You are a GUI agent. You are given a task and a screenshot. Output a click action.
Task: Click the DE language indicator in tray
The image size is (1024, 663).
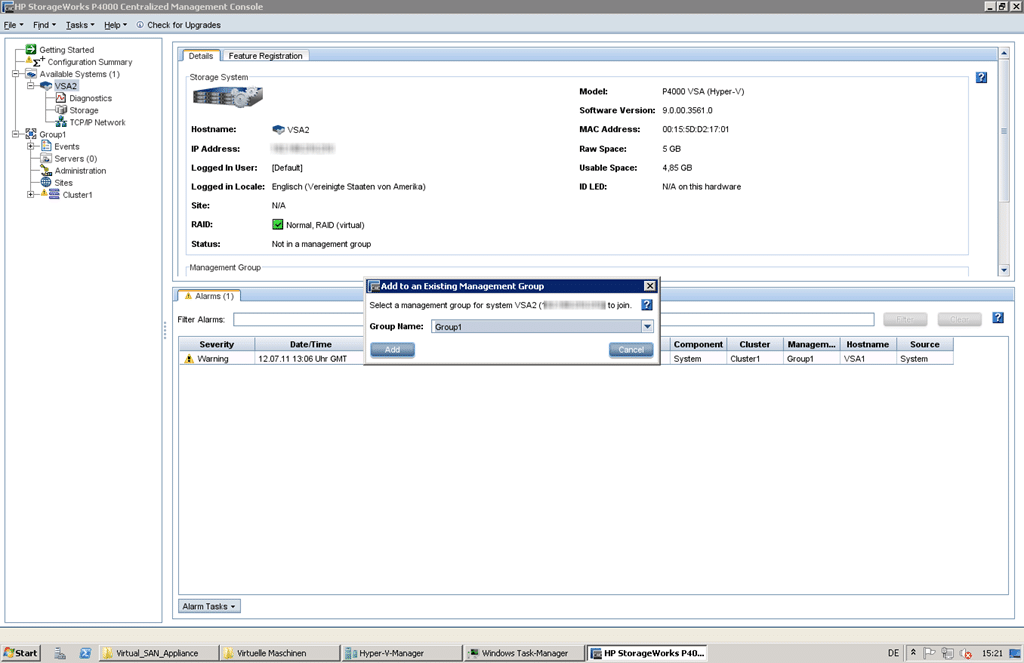click(x=893, y=653)
